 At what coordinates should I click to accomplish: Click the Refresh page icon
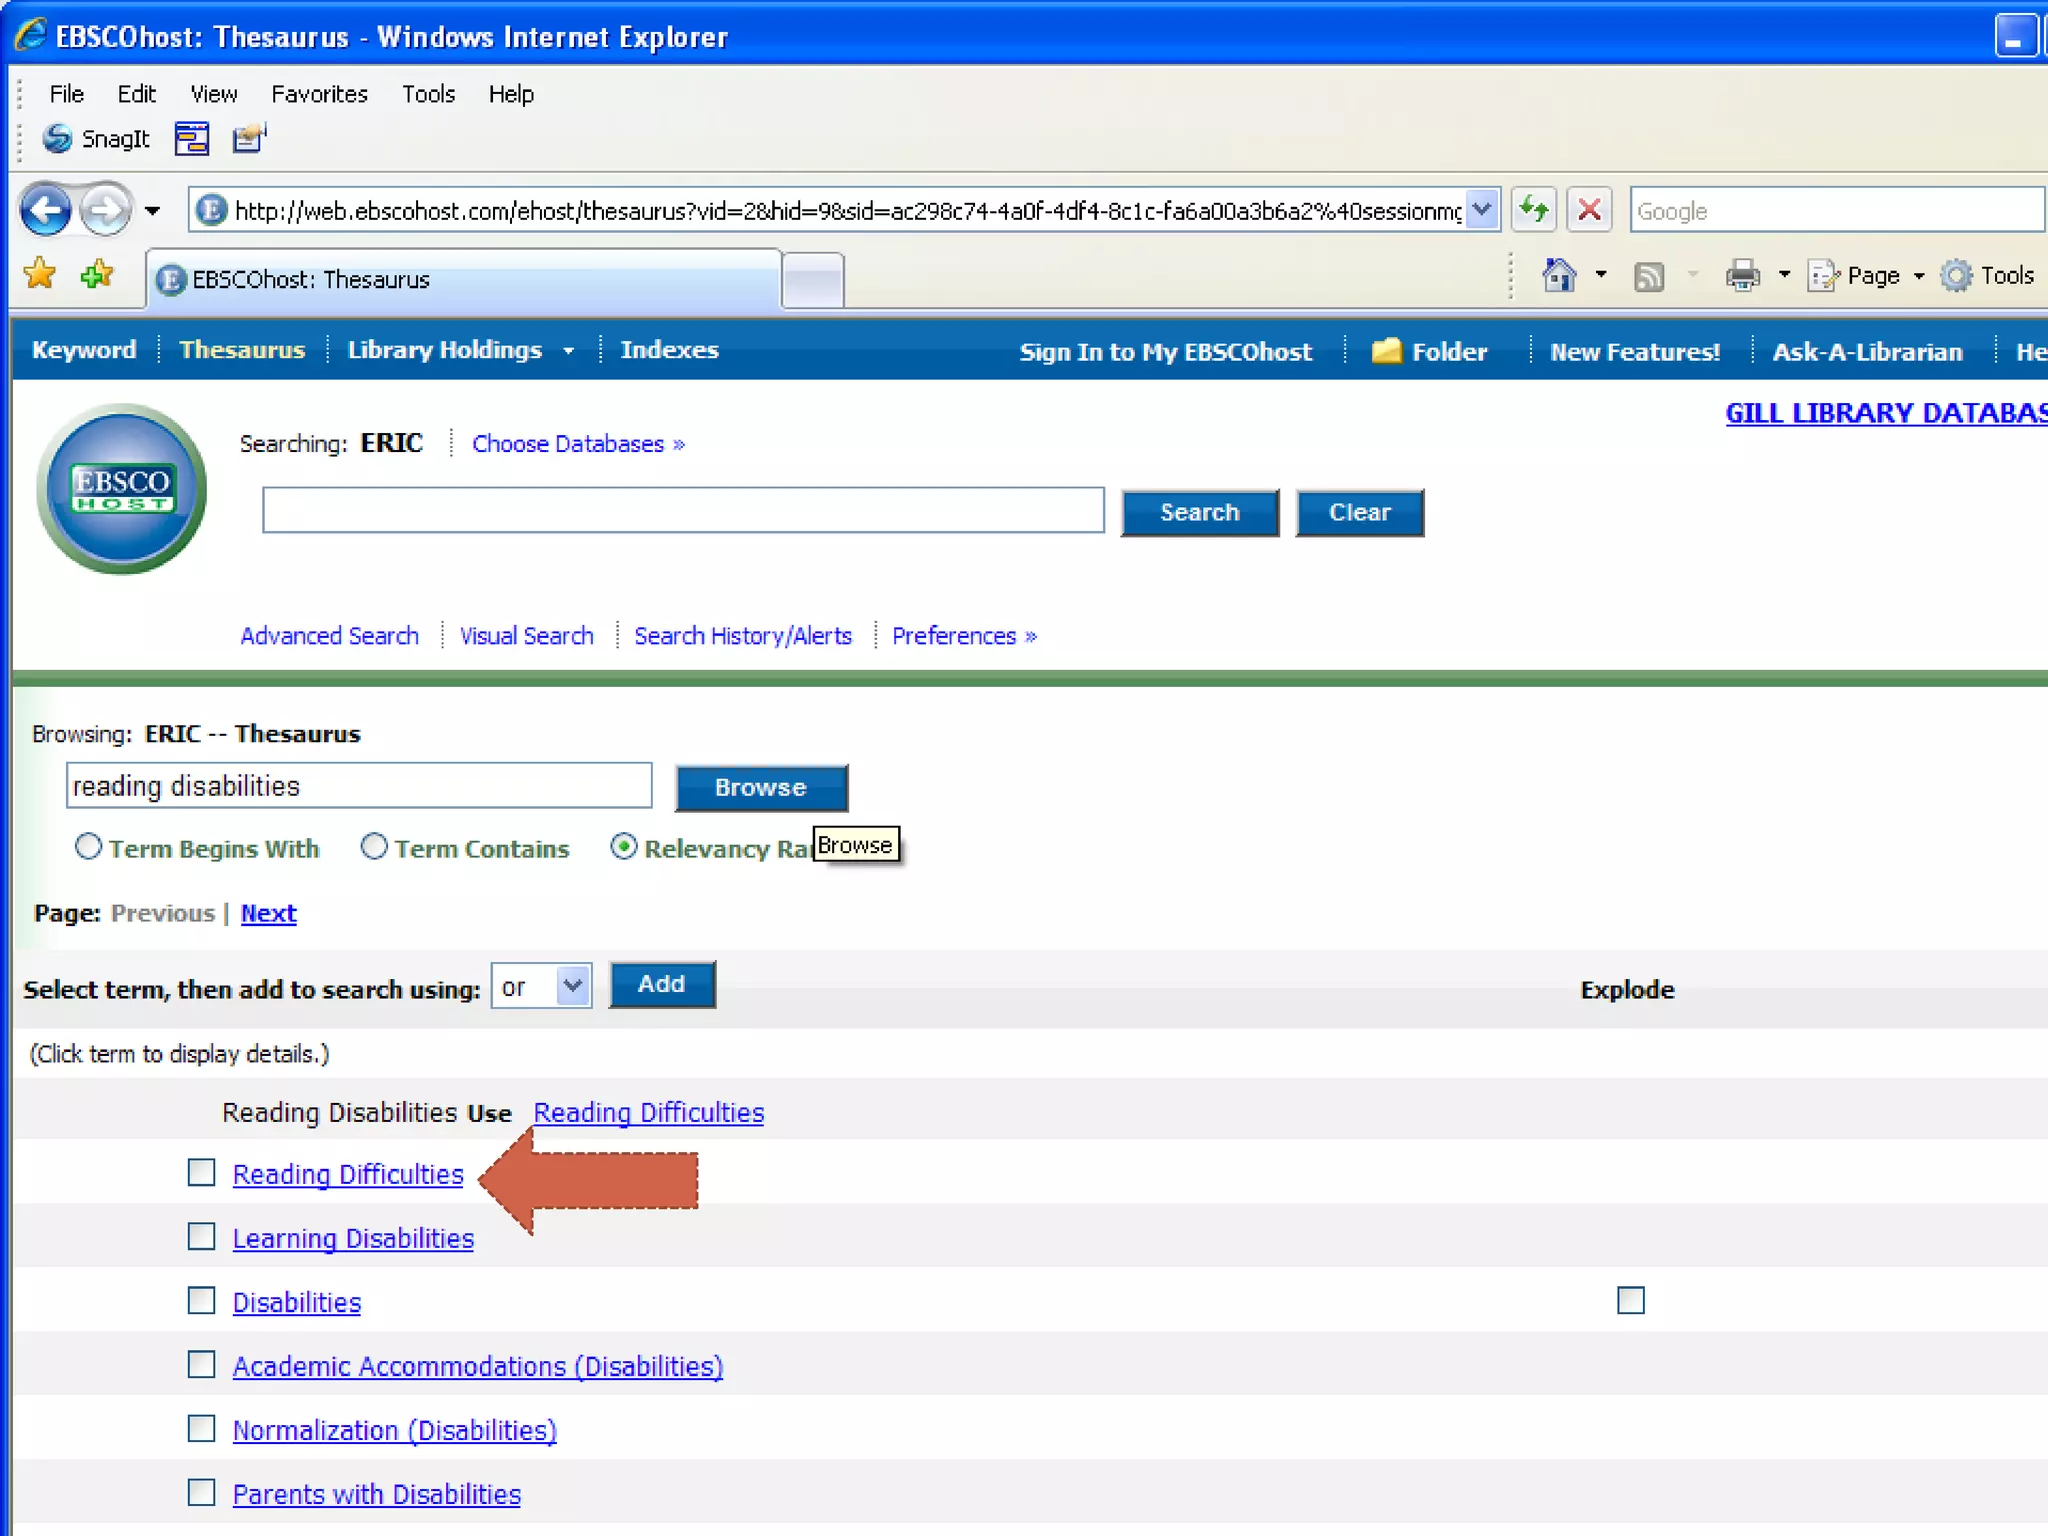pos(1533,210)
